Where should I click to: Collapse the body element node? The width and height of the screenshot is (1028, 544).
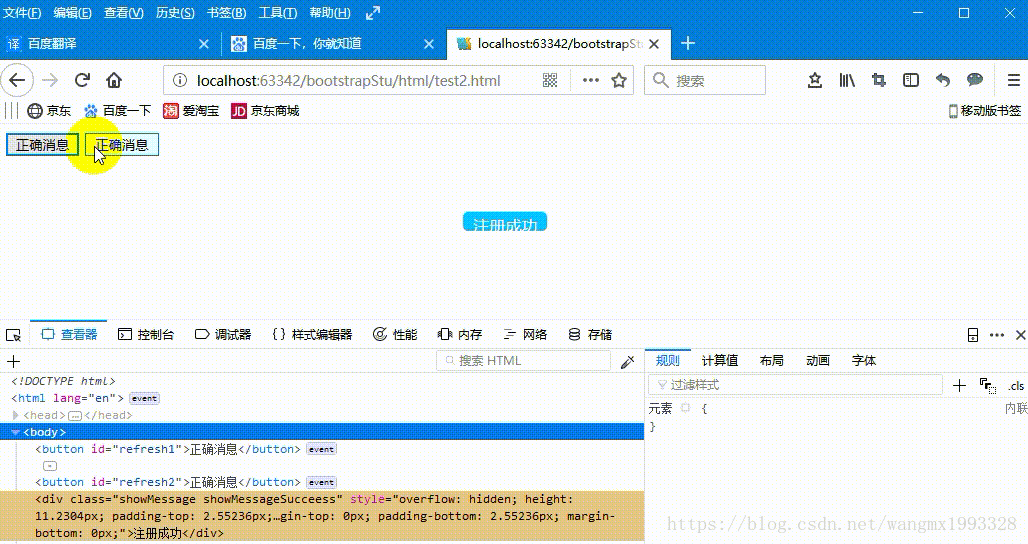[x=15, y=432]
